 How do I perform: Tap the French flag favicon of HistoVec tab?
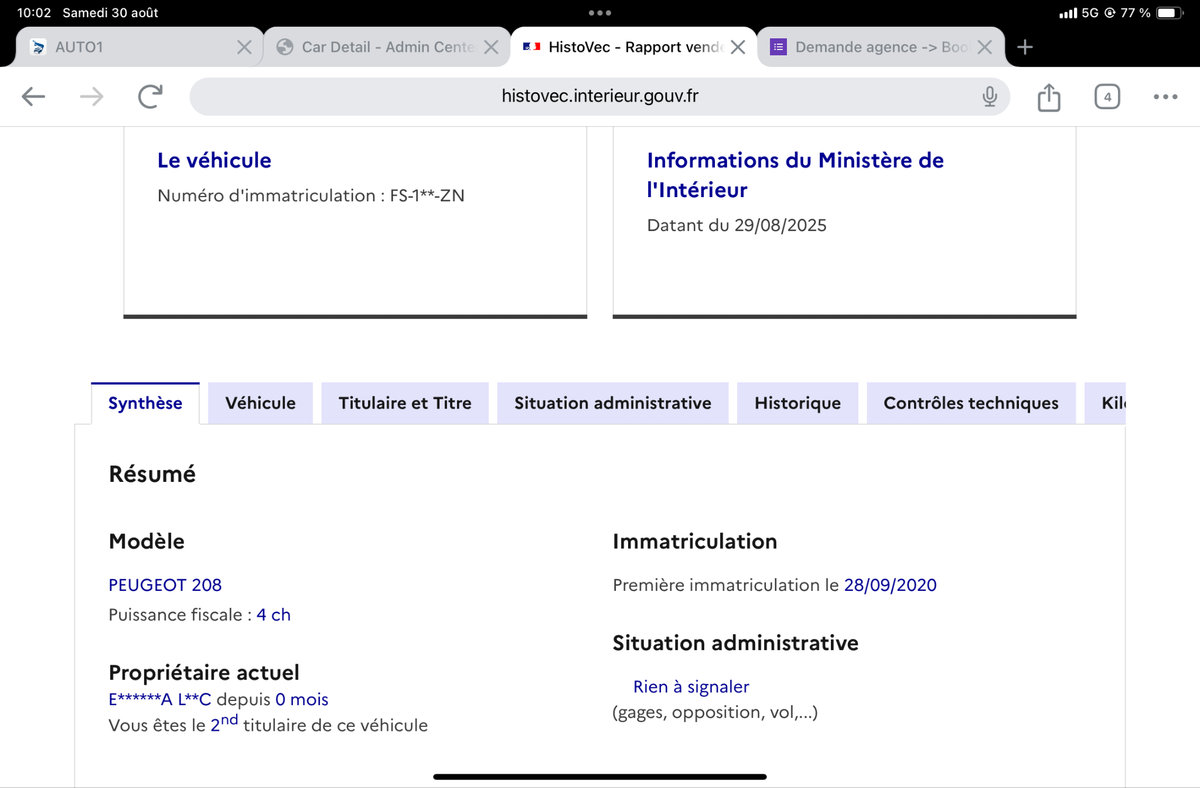click(532, 47)
